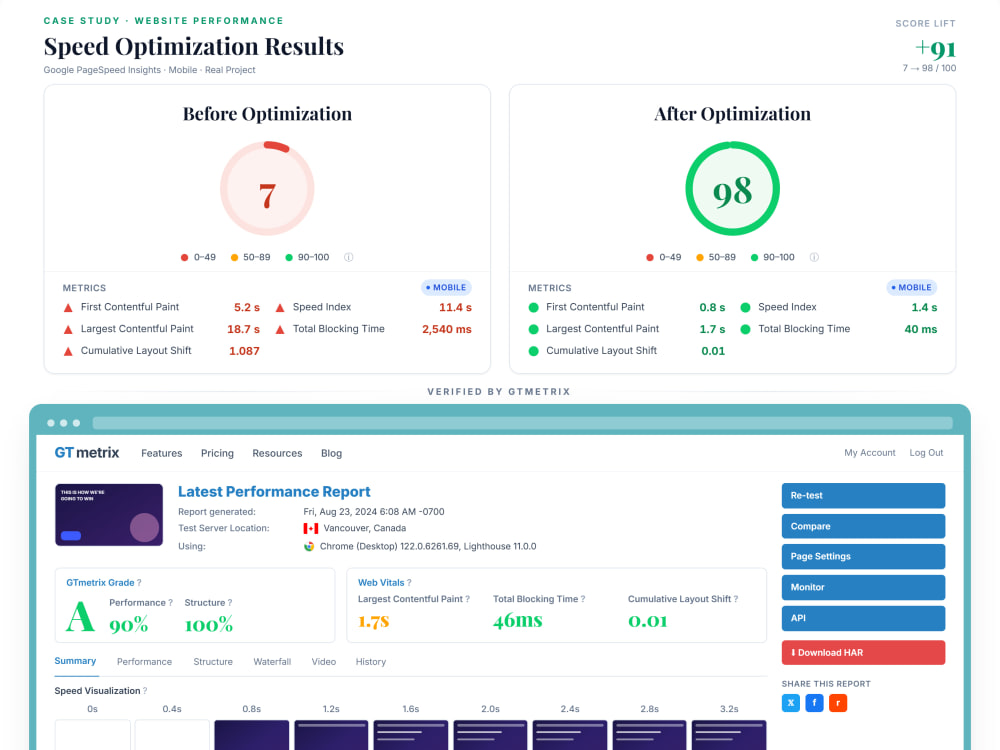1000x750 pixels.
Task: Open Features in GTmetrix navigation
Action: (x=161, y=453)
